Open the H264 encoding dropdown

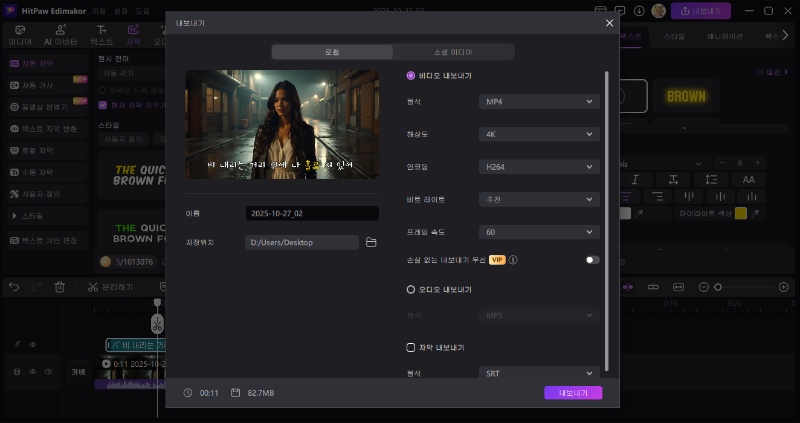click(x=538, y=167)
